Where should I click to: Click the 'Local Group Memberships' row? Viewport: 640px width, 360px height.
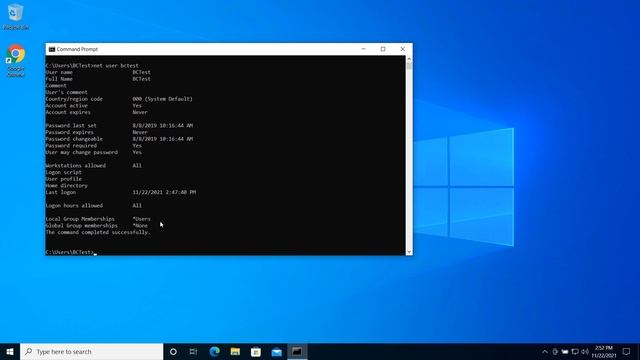click(98, 219)
